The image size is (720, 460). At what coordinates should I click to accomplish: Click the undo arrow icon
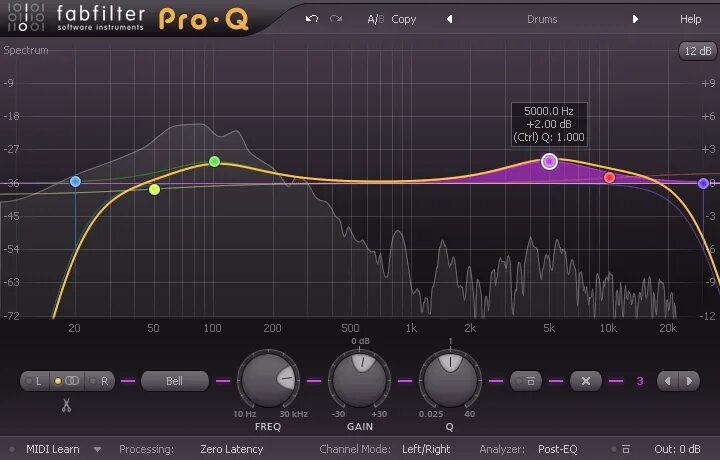[x=312, y=19]
